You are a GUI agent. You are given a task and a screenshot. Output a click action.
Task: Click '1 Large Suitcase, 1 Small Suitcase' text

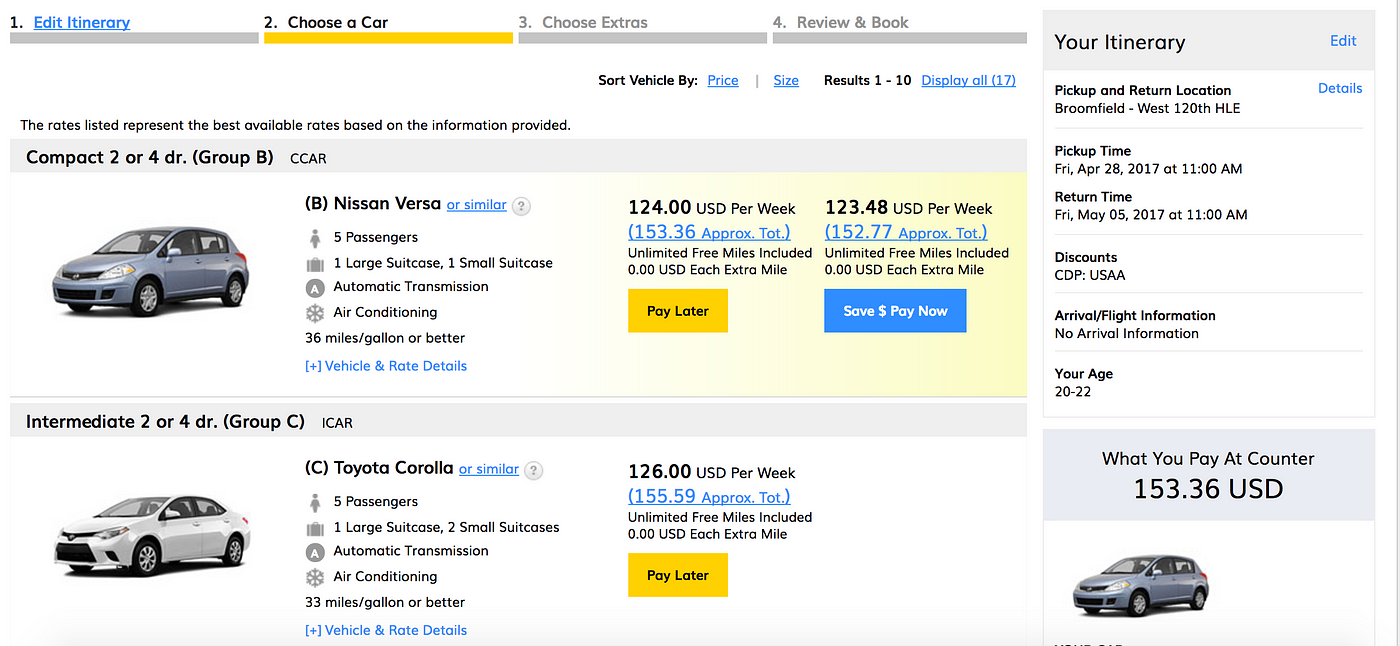tap(443, 264)
